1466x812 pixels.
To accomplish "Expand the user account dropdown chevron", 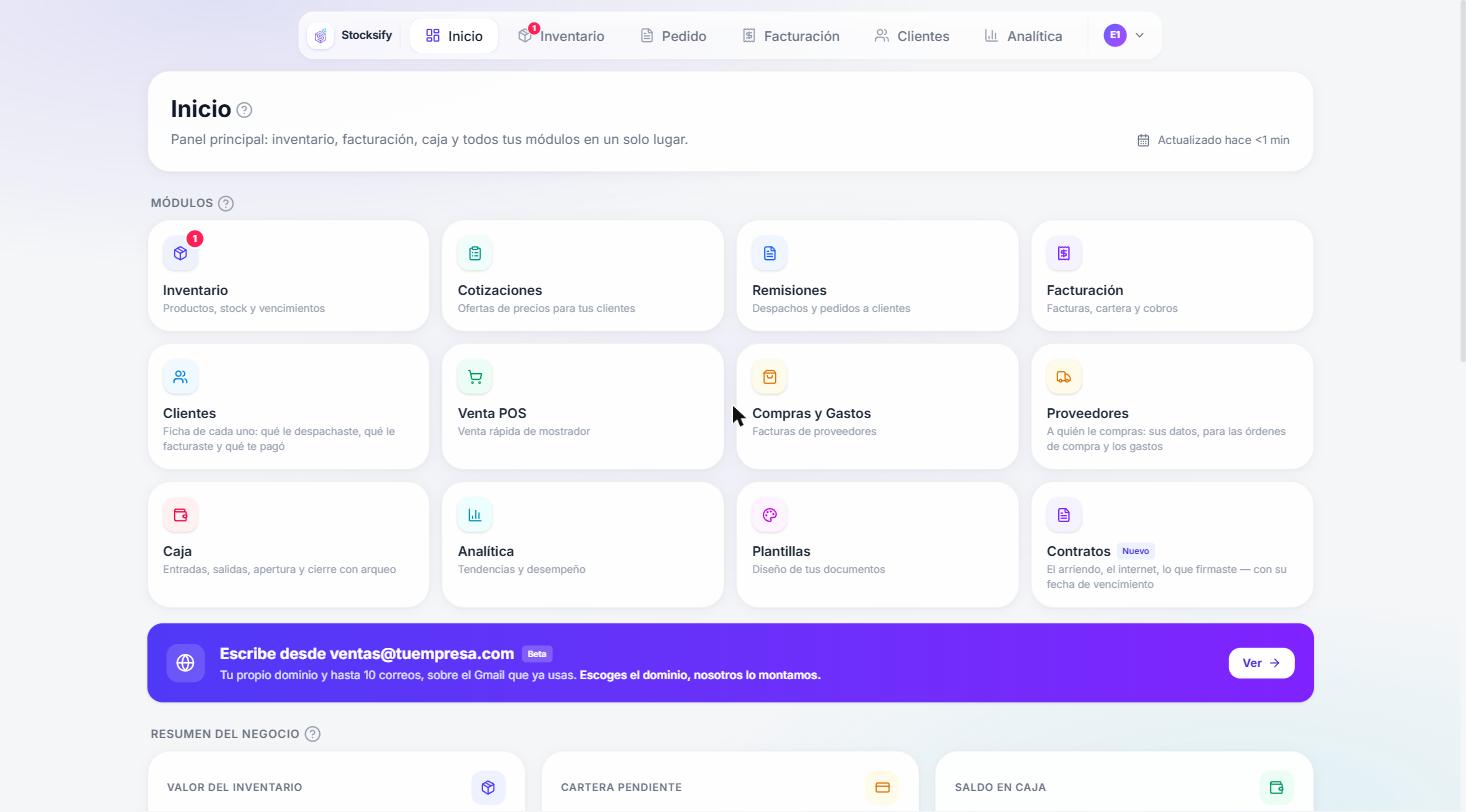I will click(x=1139, y=35).
